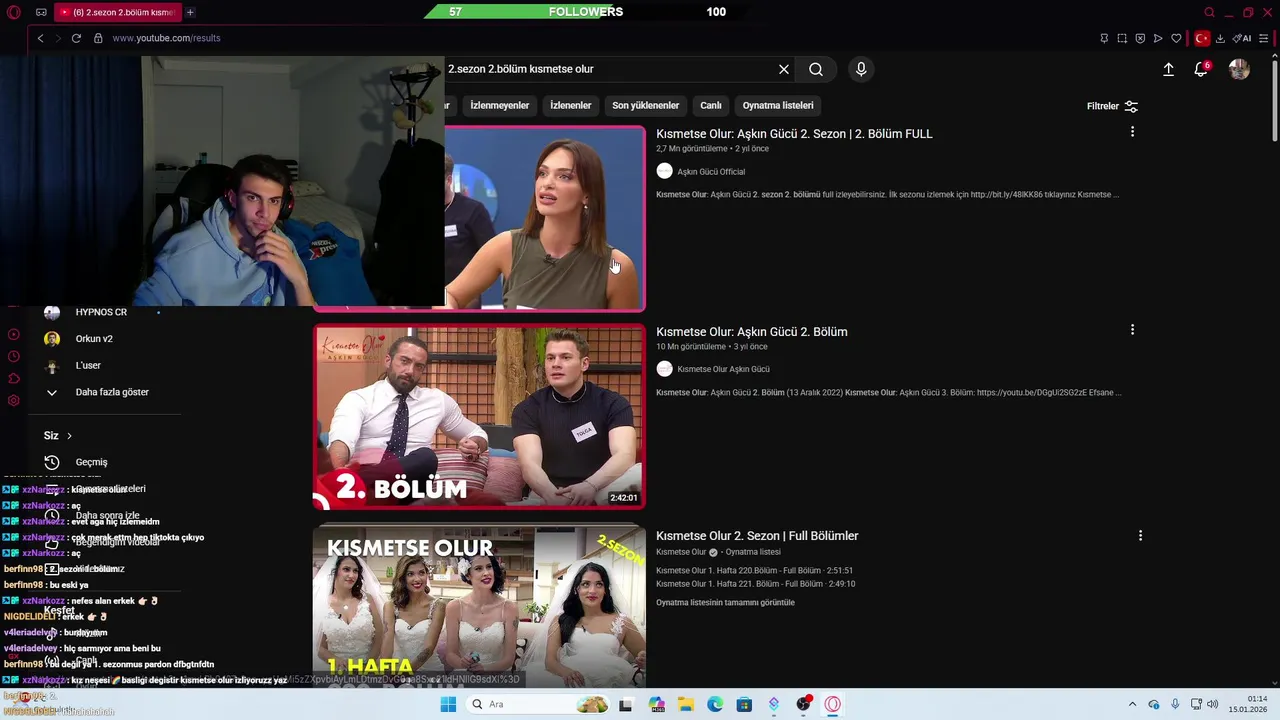Select the Son yüklenenler filter chip
The height and width of the screenshot is (720, 1280).
click(x=645, y=105)
